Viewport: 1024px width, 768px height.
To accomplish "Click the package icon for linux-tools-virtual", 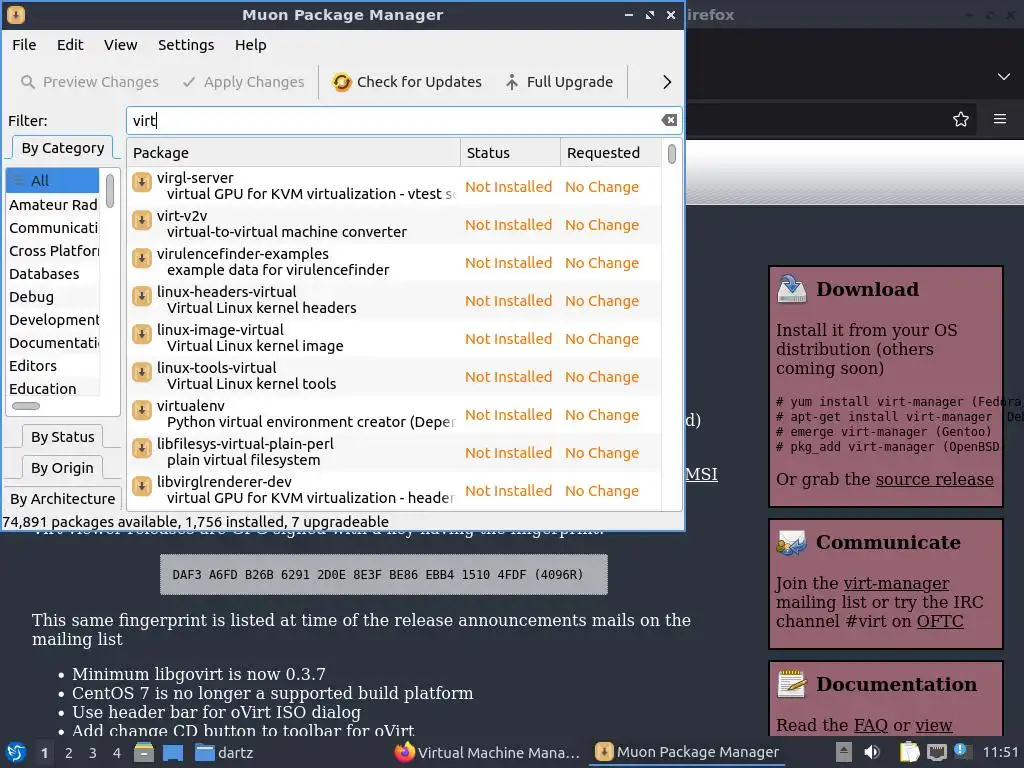I will tap(142, 372).
